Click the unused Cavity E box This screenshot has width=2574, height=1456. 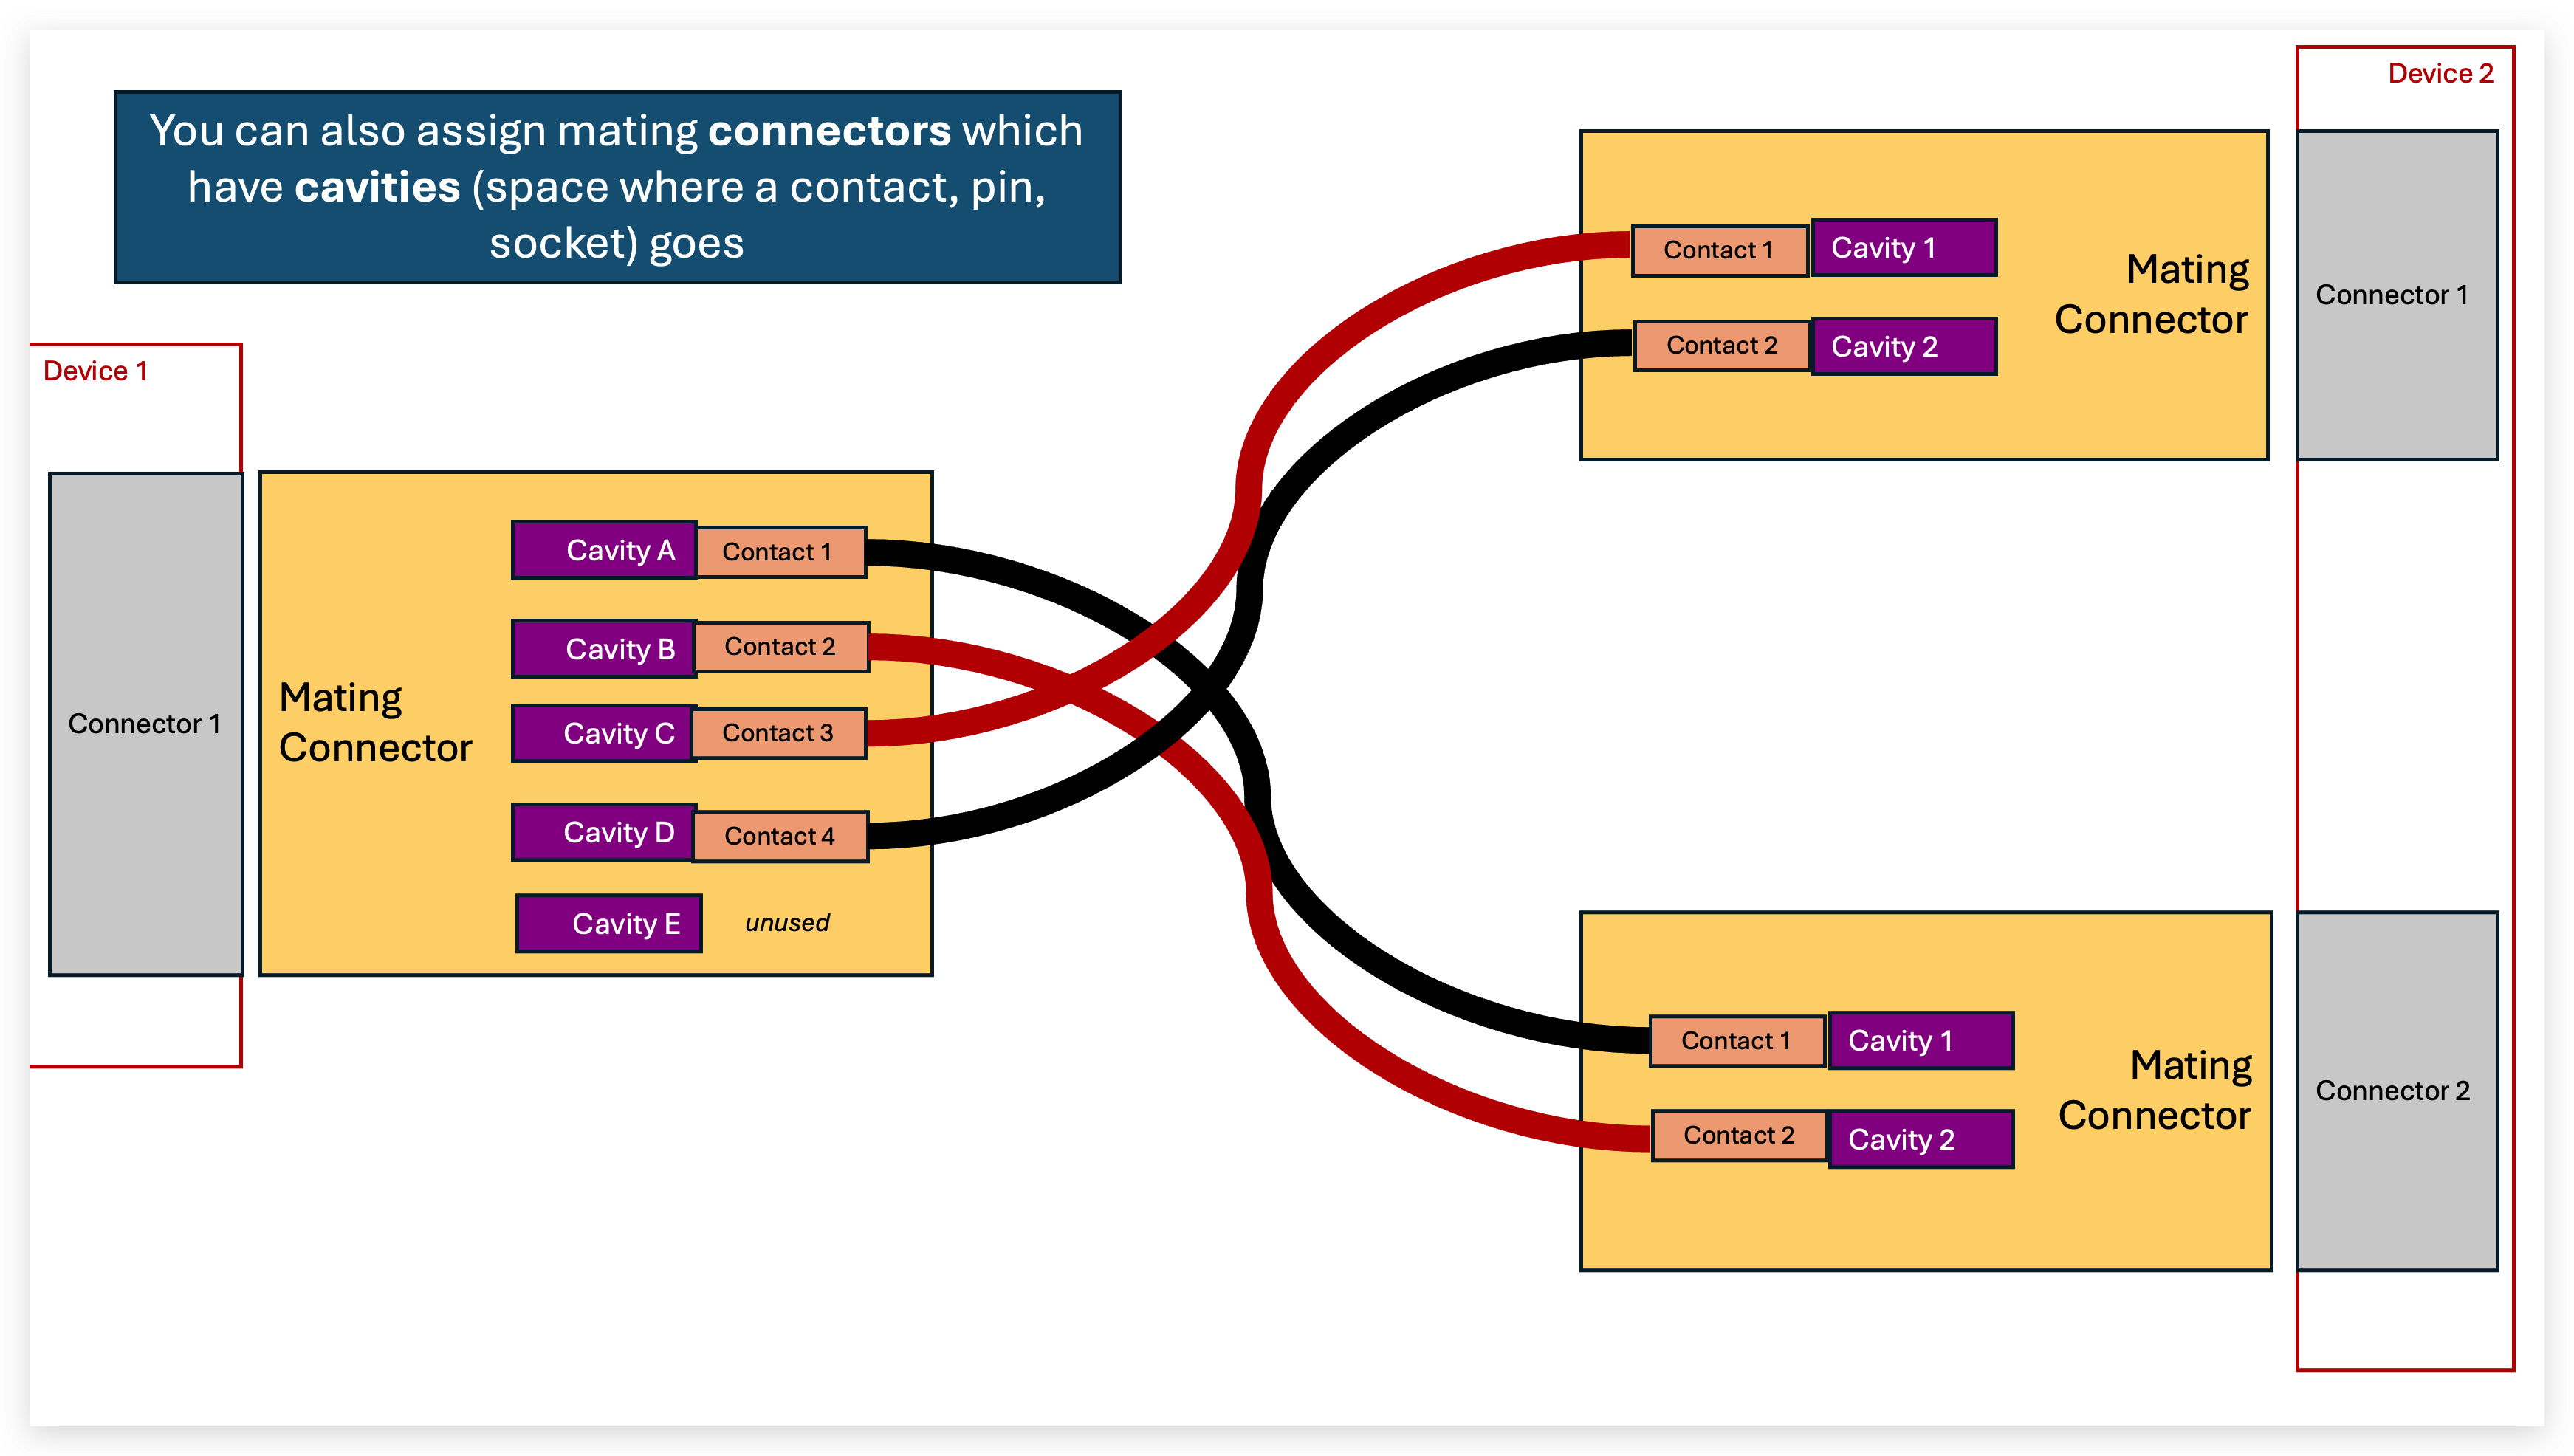tap(608, 923)
